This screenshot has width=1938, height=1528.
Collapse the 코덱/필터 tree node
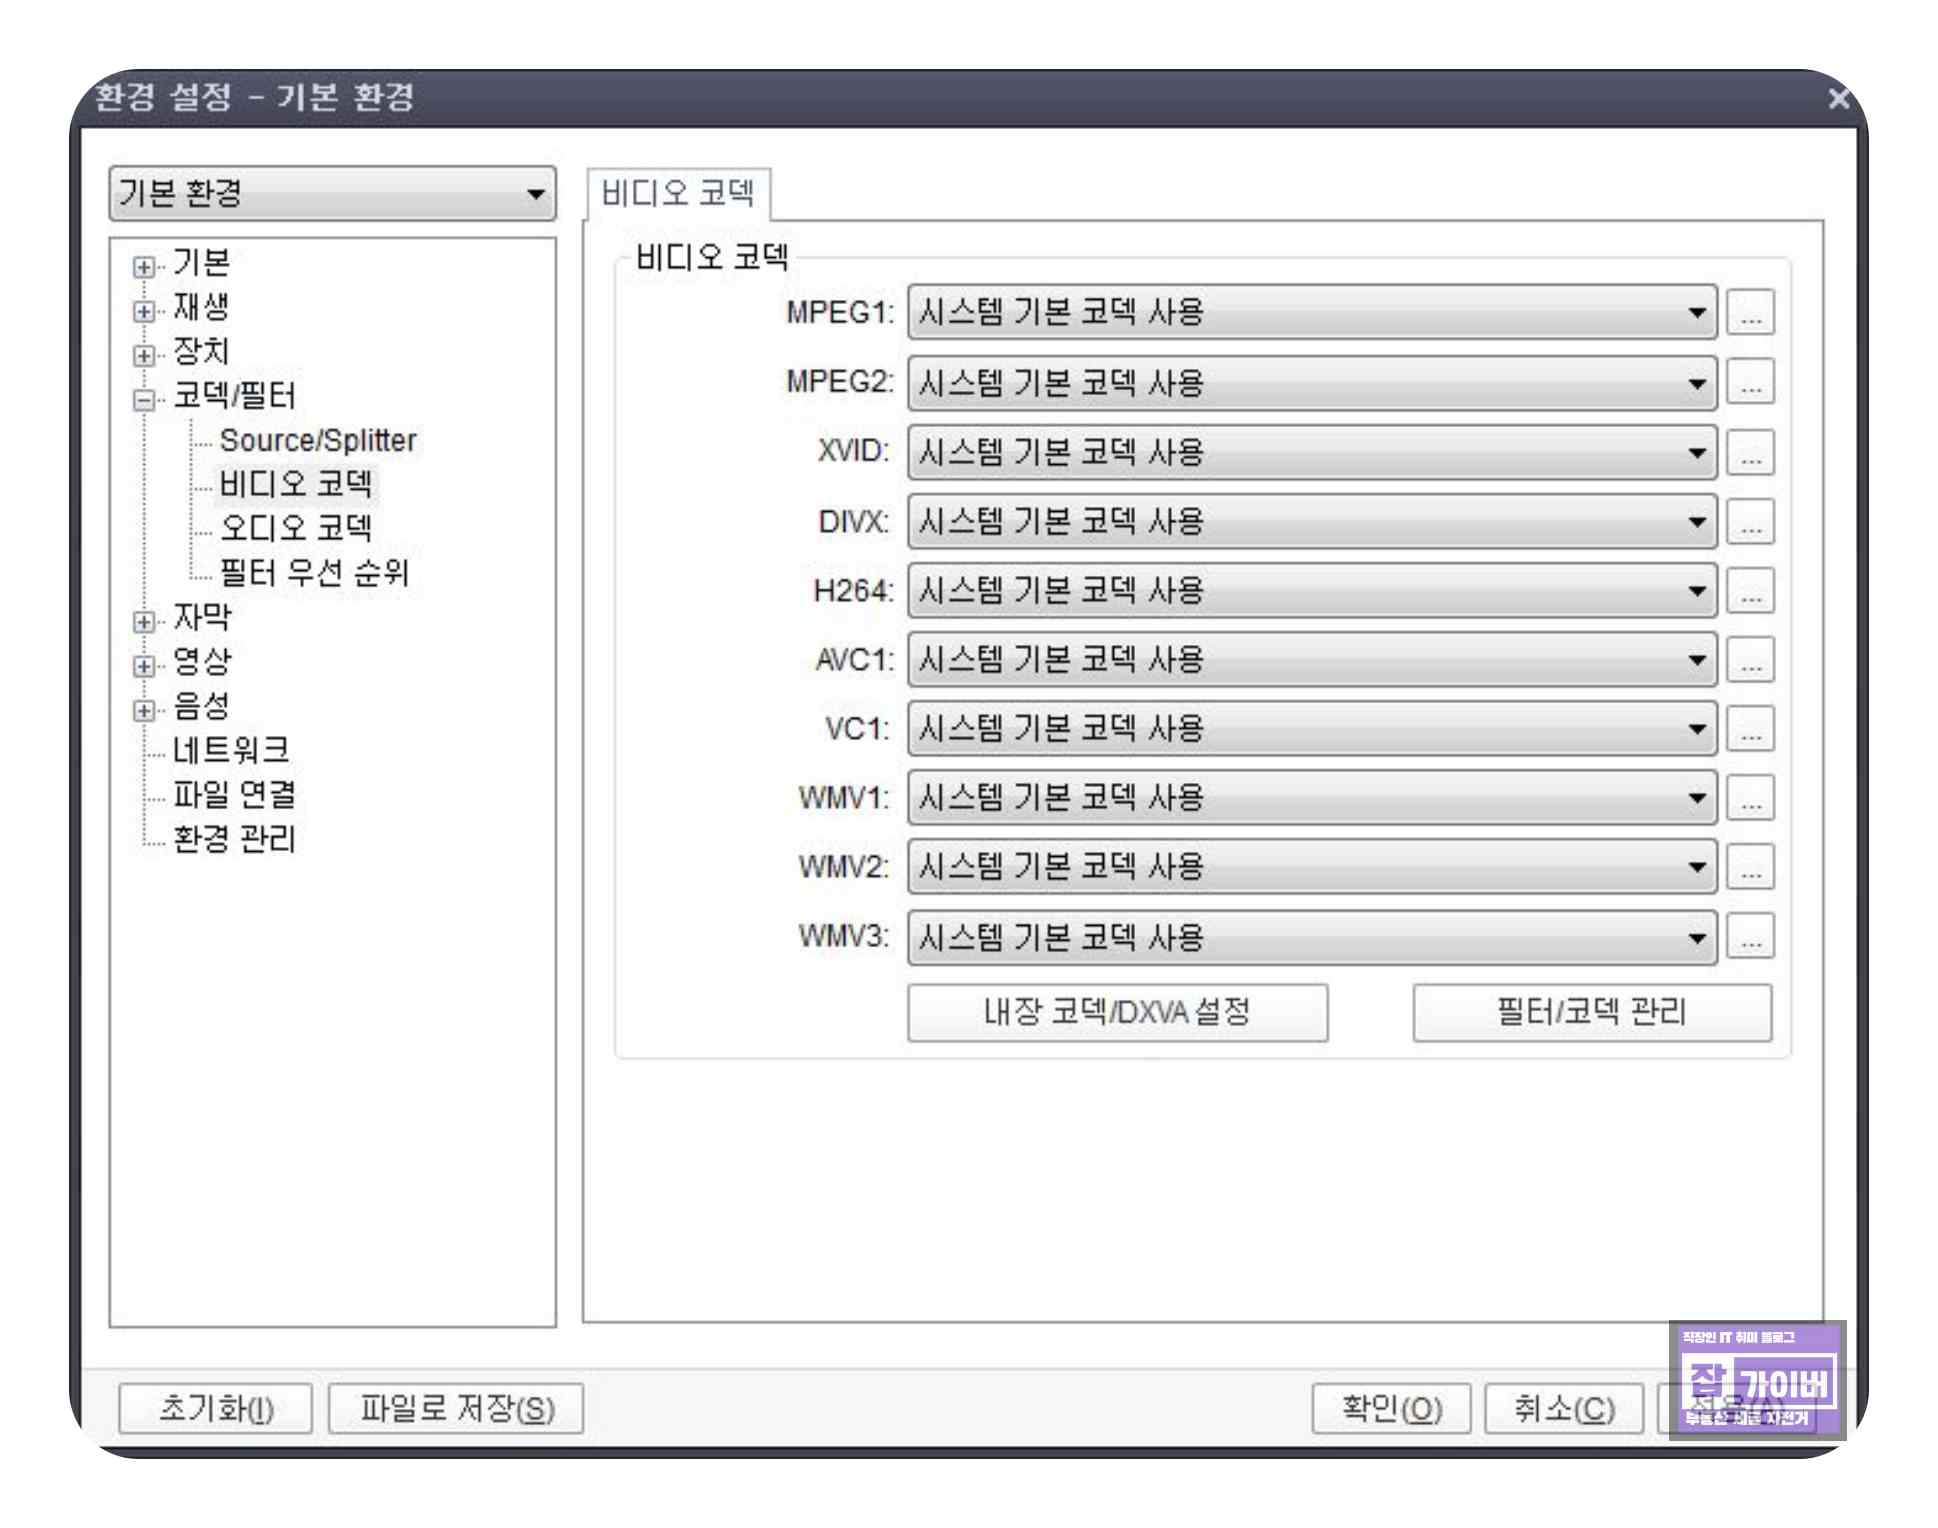pos(144,400)
